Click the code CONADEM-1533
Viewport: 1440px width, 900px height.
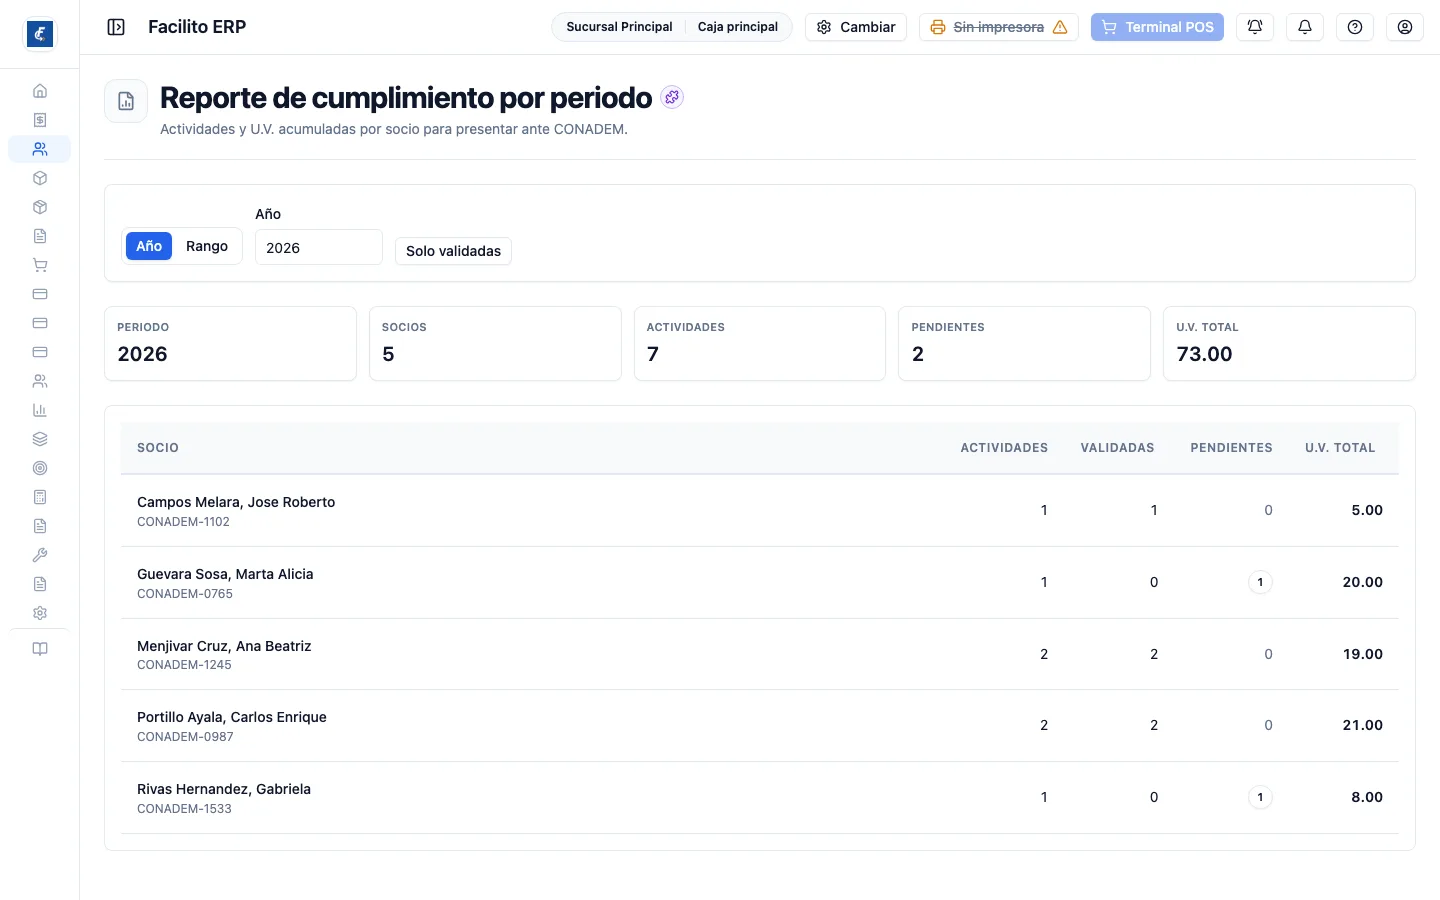pos(184,809)
